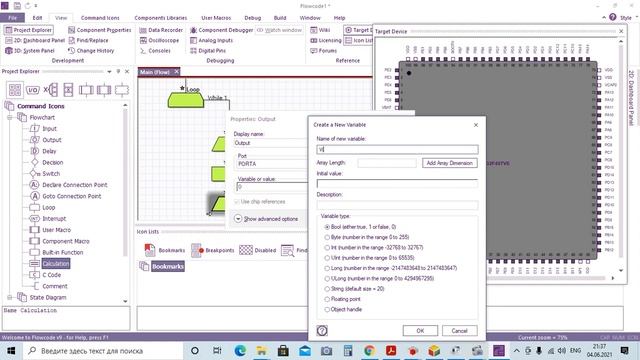Show Component Properties panel

tap(100, 30)
